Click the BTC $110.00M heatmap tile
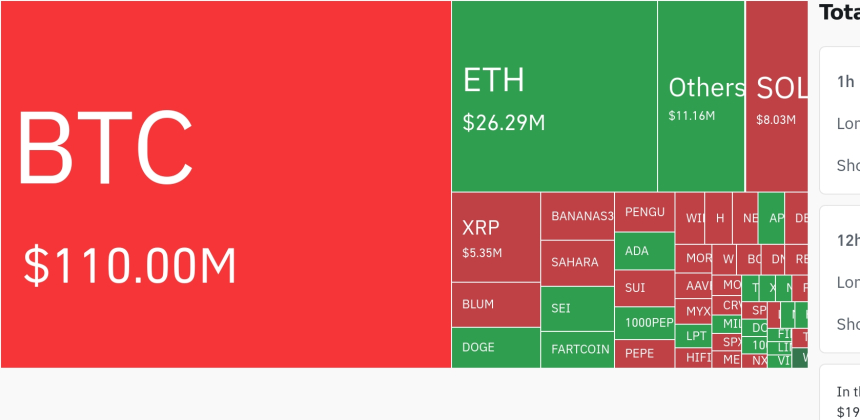Image resolution: width=860 pixels, height=420 pixels. point(226,184)
